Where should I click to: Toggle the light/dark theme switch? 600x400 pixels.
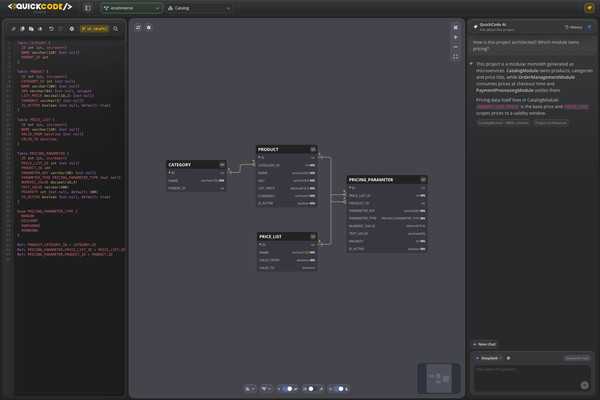pyautogui.click(x=339, y=389)
